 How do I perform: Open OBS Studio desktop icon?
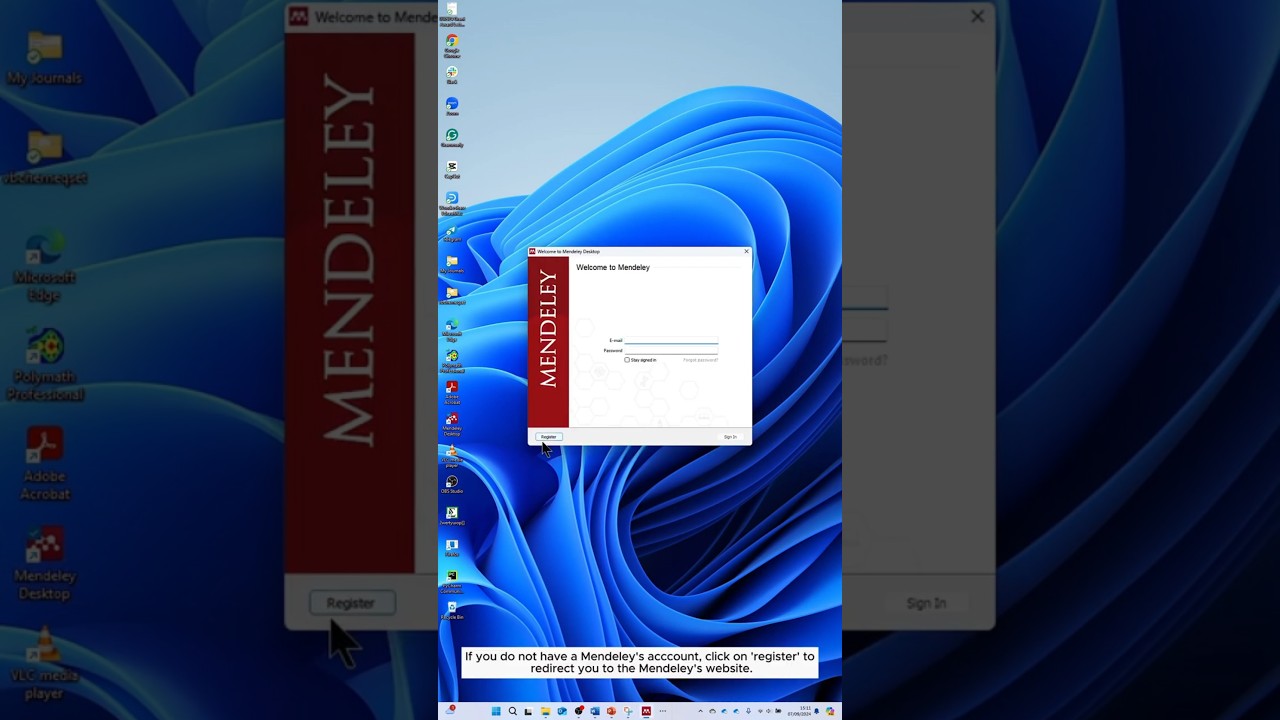click(x=452, y=485)
